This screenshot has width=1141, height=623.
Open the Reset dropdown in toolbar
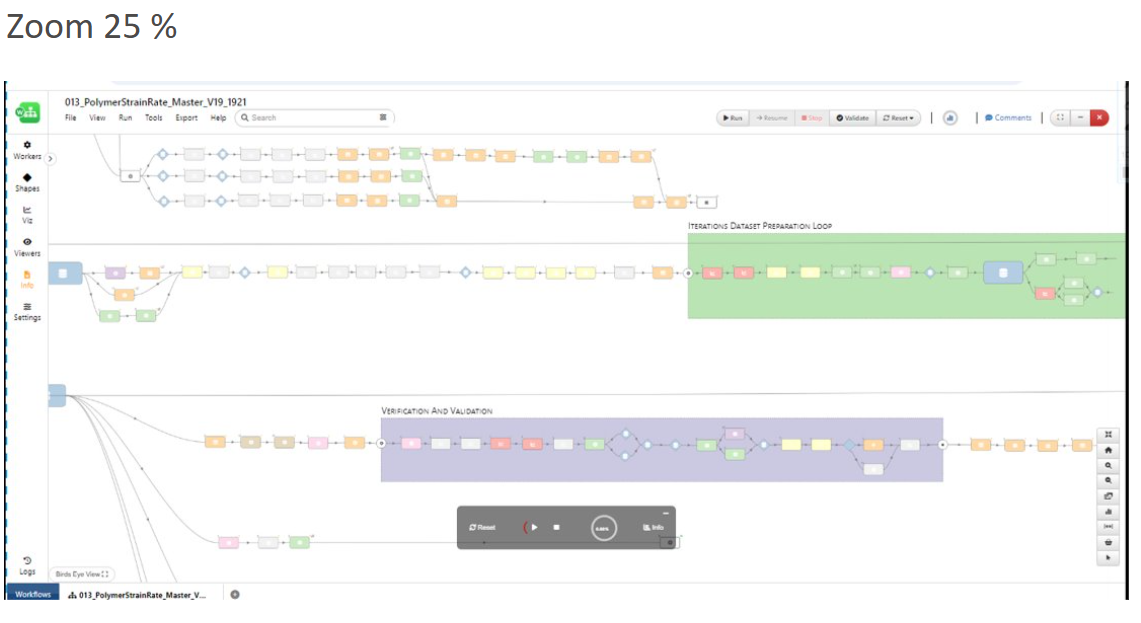click(898, 118)
